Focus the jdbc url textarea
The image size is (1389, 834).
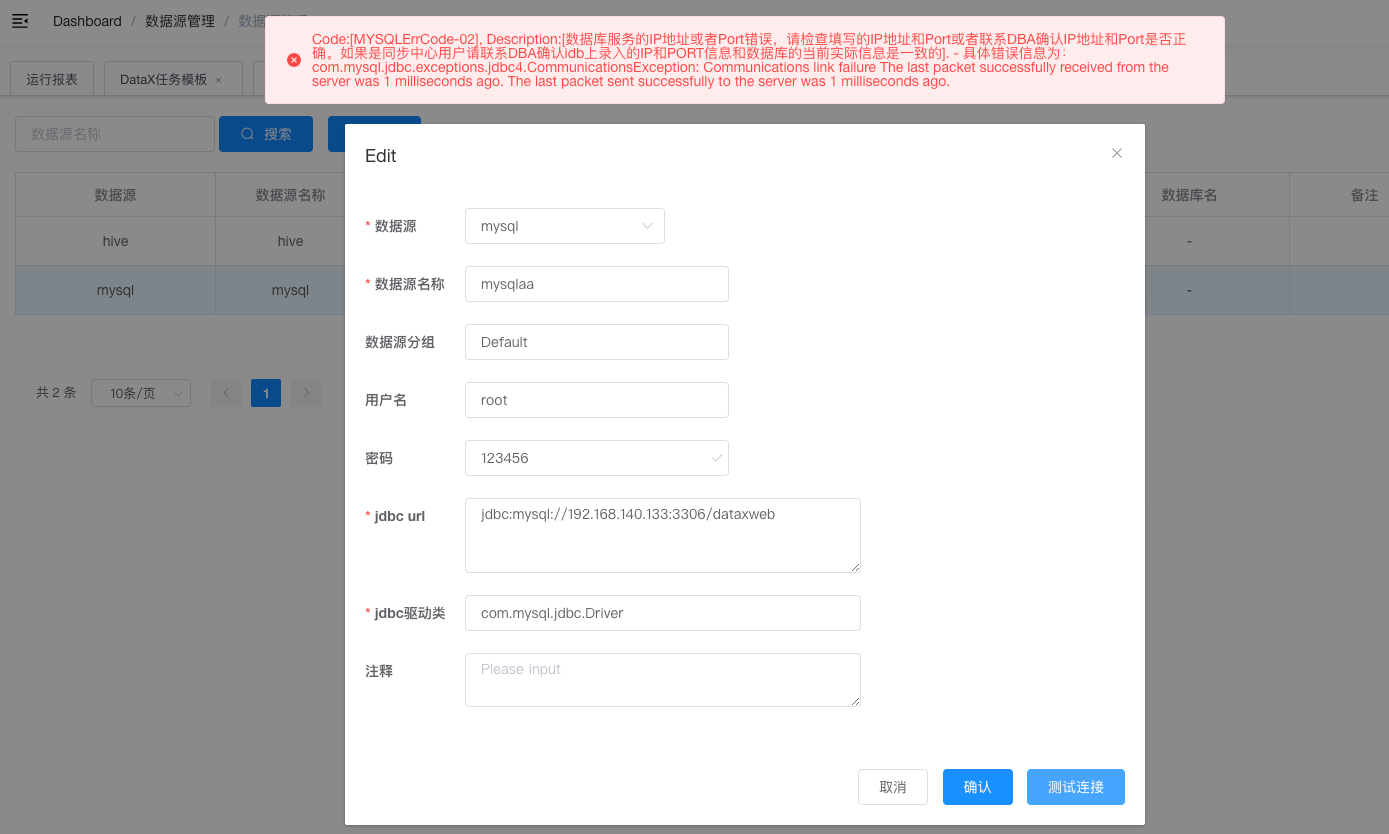click(663, 535)
